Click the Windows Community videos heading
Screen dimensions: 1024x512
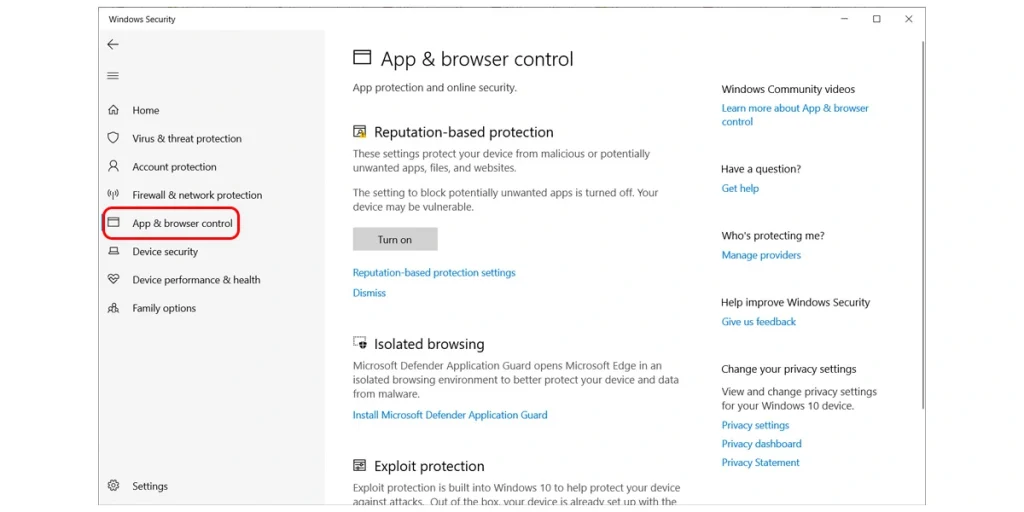(788, 89)
